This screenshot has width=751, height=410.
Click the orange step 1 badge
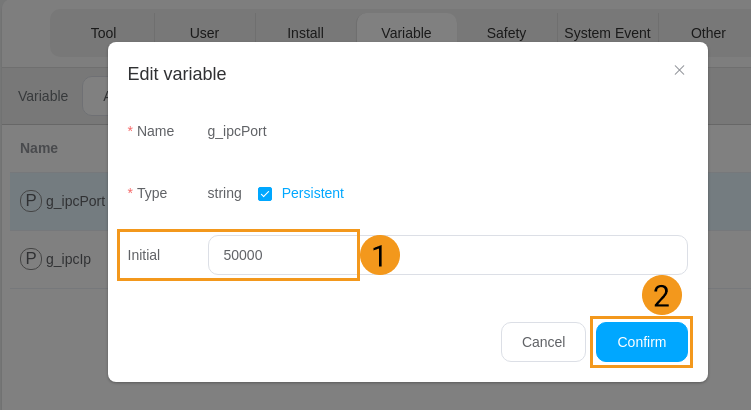tap(380, 255)
